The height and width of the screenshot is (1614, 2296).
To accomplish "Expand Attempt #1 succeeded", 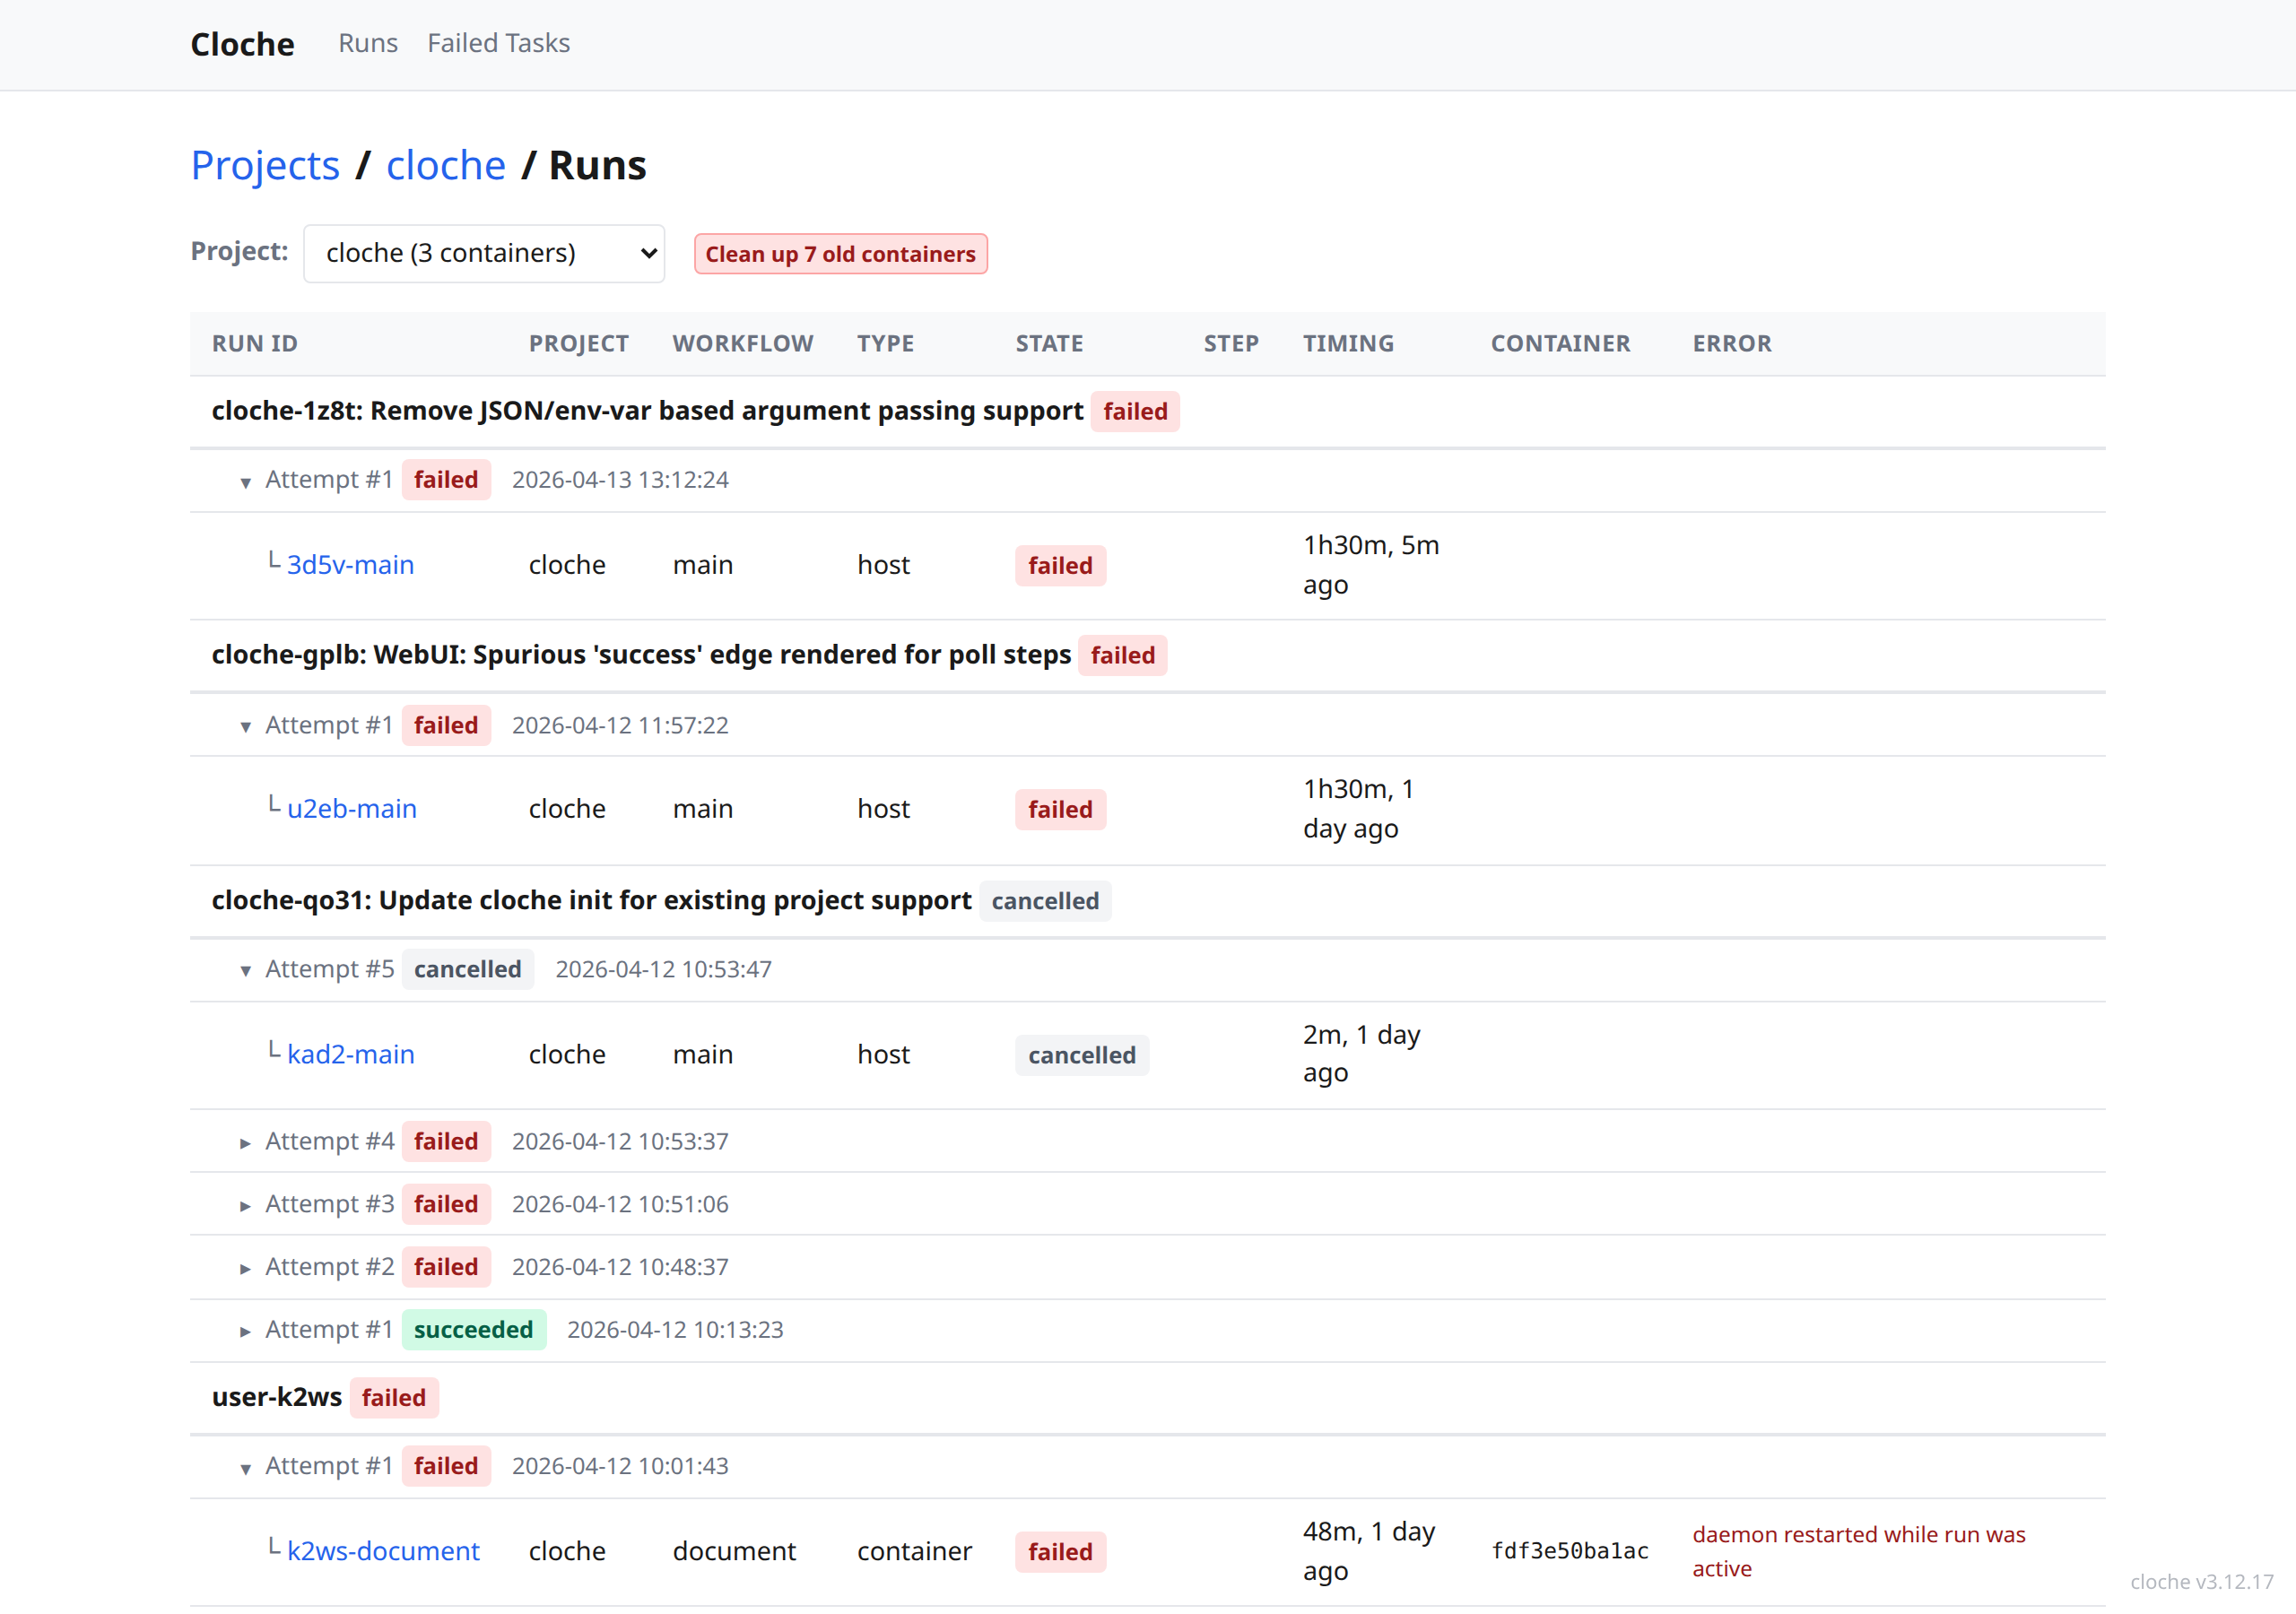I will (245, 1331).
